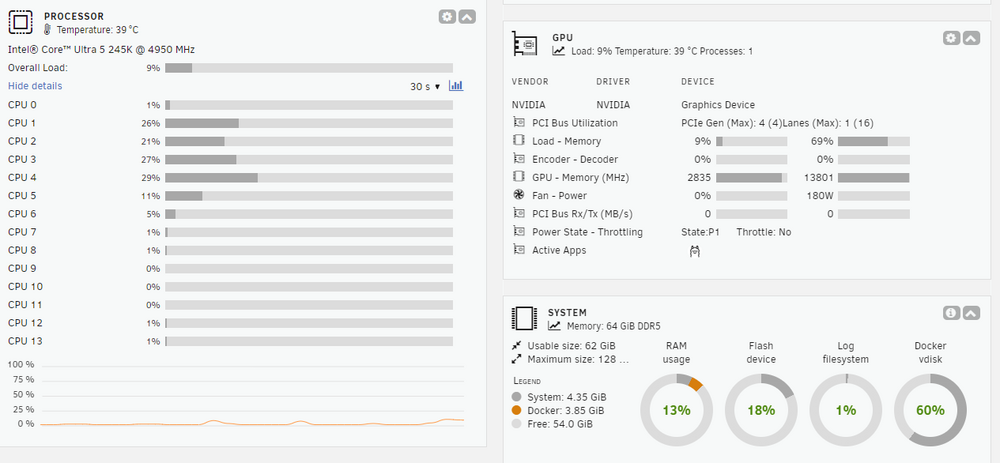1000x463 pixels.
Task: Click the Processor chip icon
Action: point(20,22)
